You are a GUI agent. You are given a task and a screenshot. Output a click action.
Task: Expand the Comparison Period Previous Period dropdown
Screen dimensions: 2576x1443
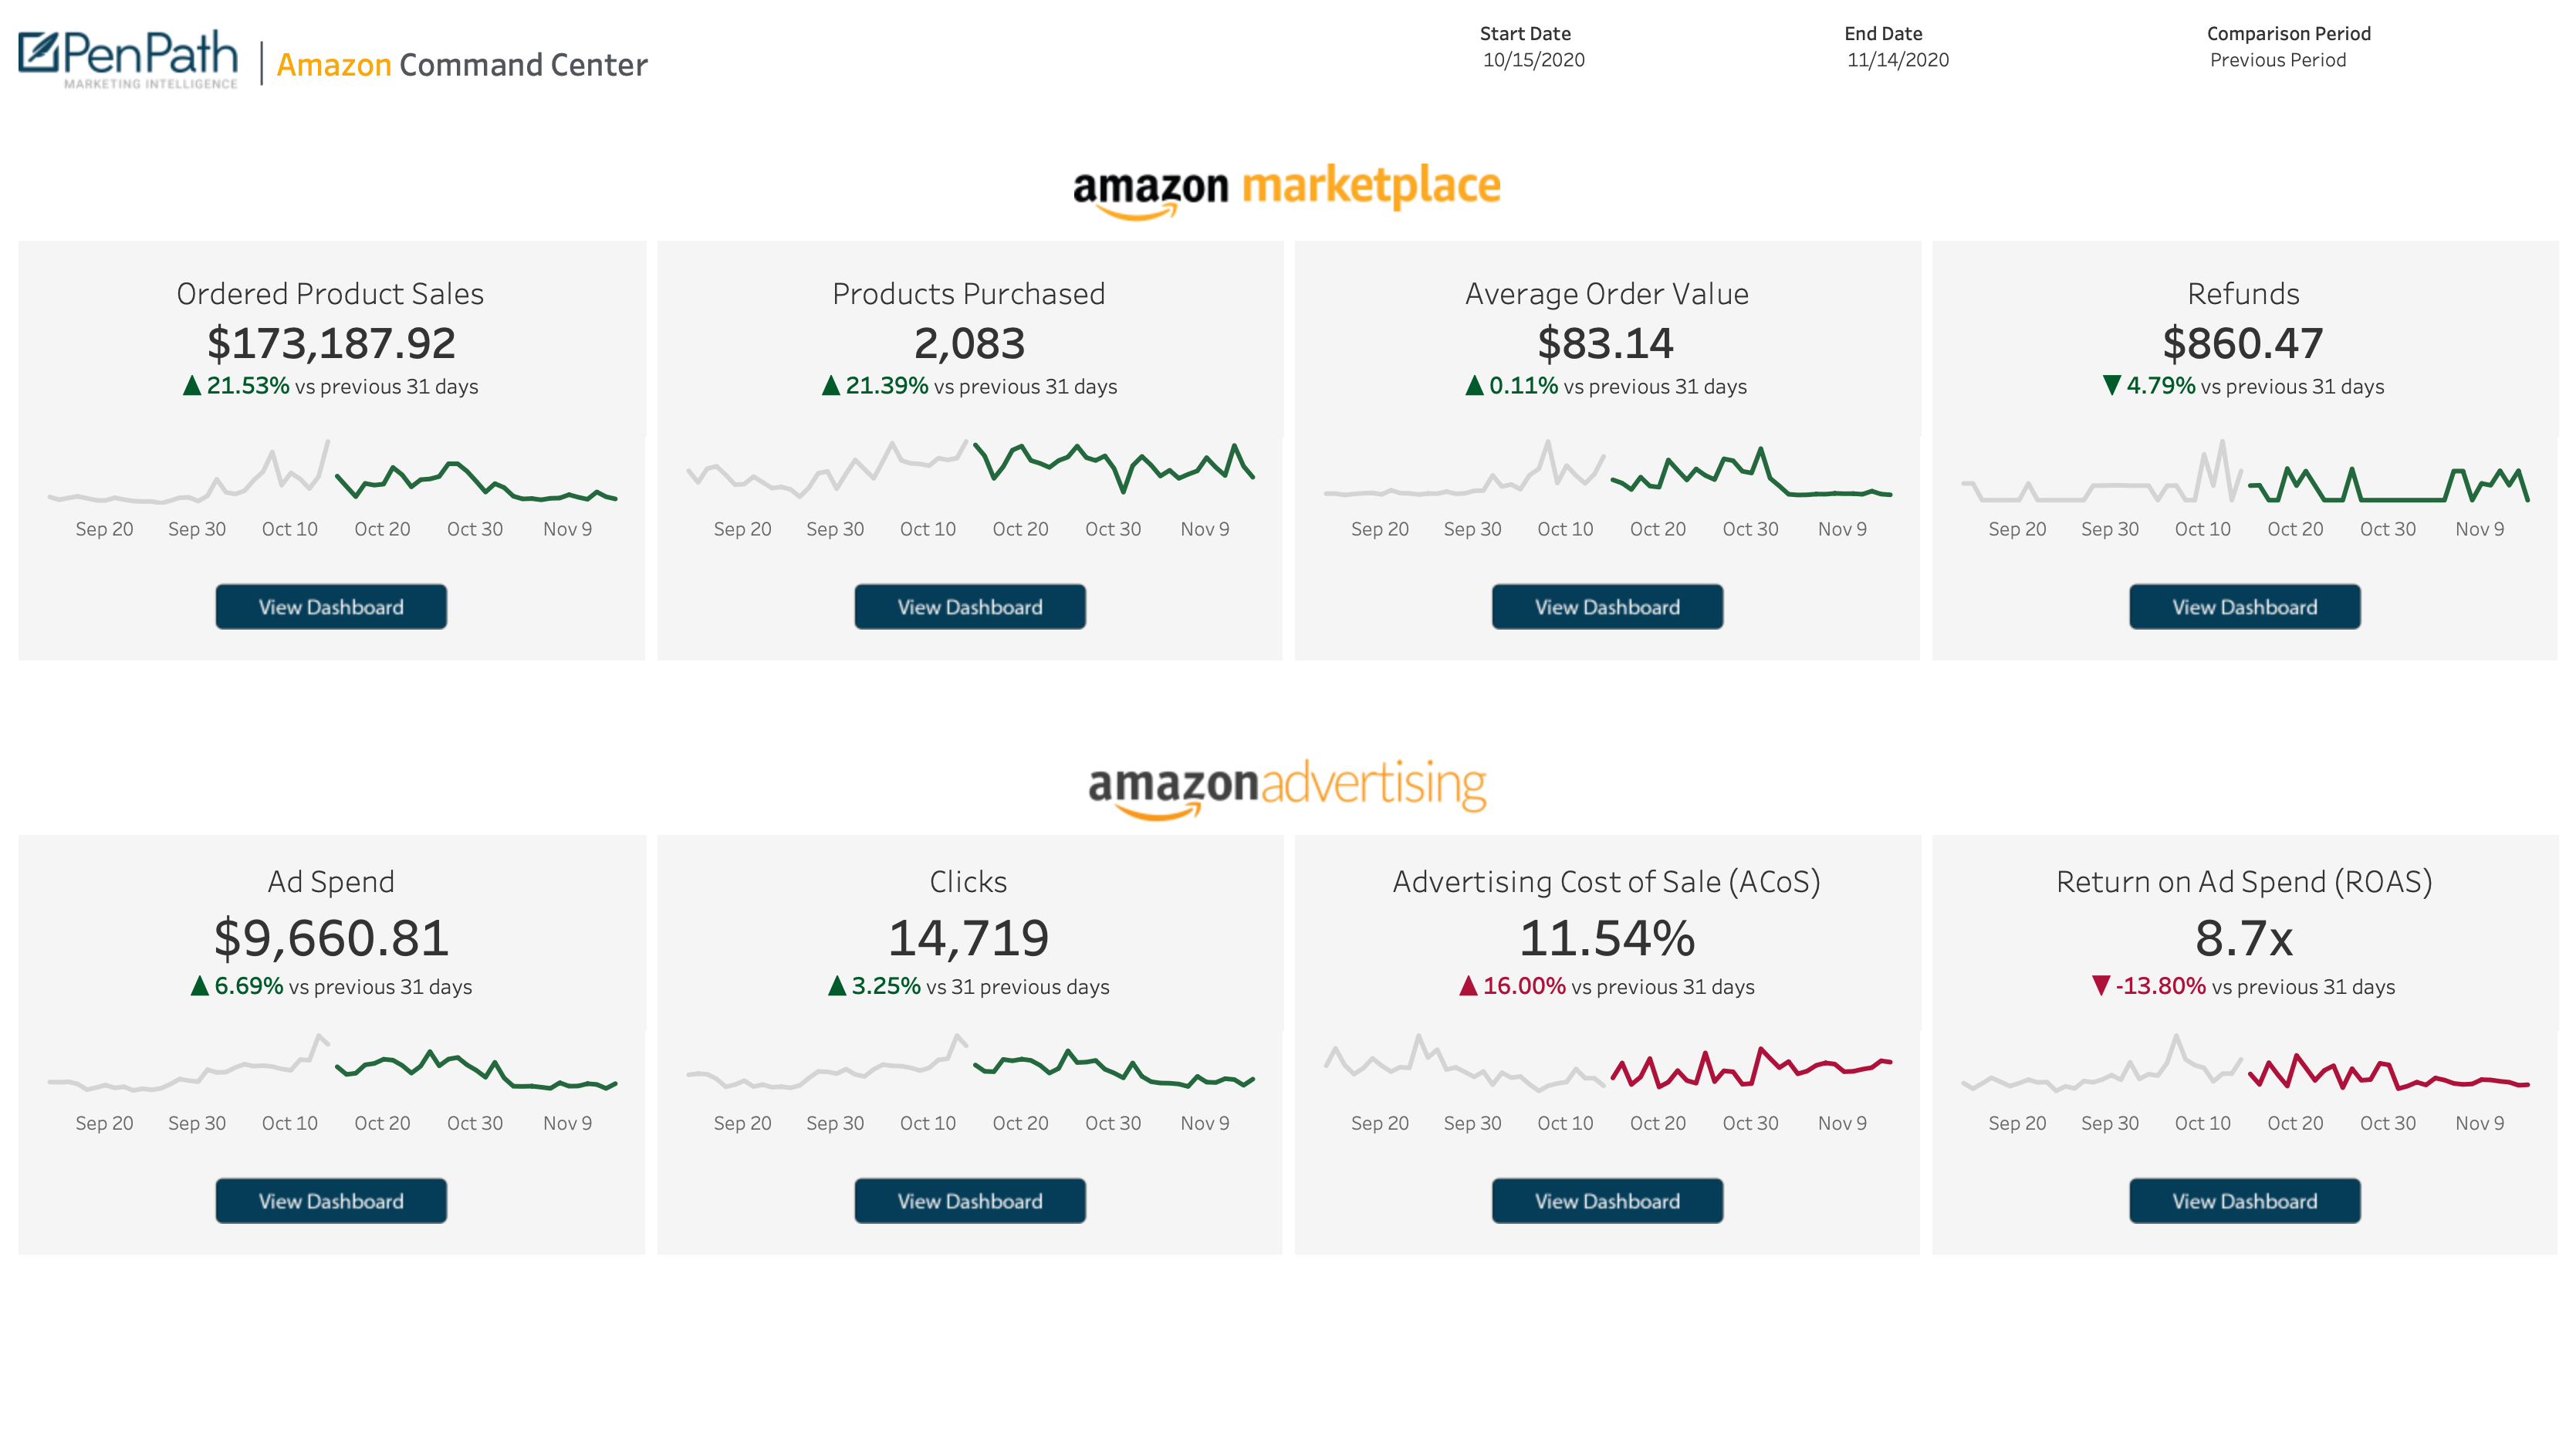tap(2277, 60)
